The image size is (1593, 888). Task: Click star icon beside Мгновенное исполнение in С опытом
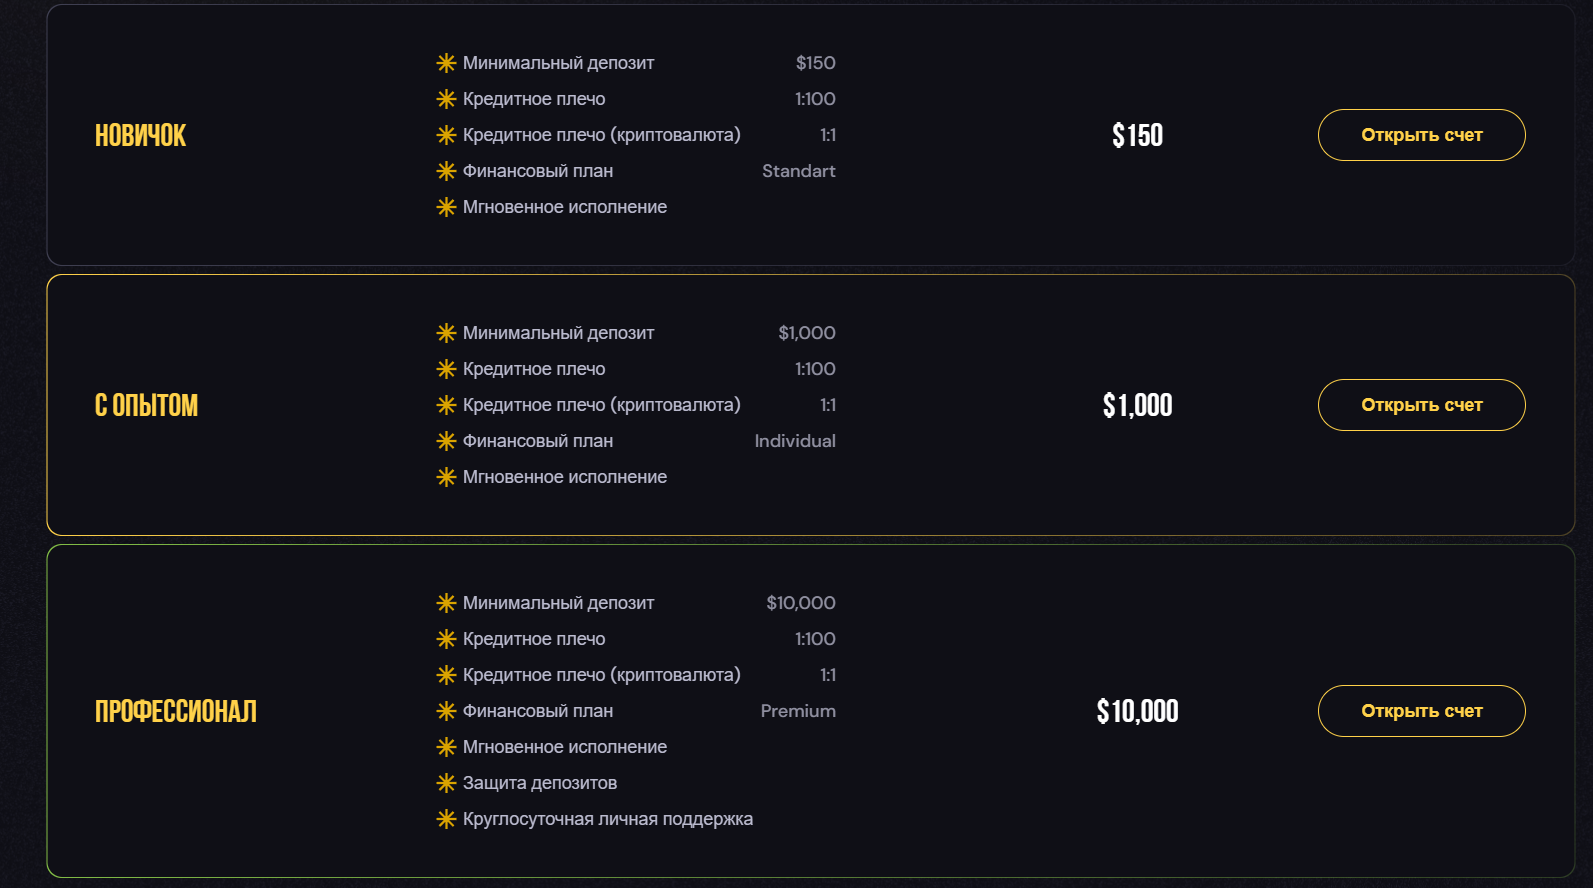point(446,477)
